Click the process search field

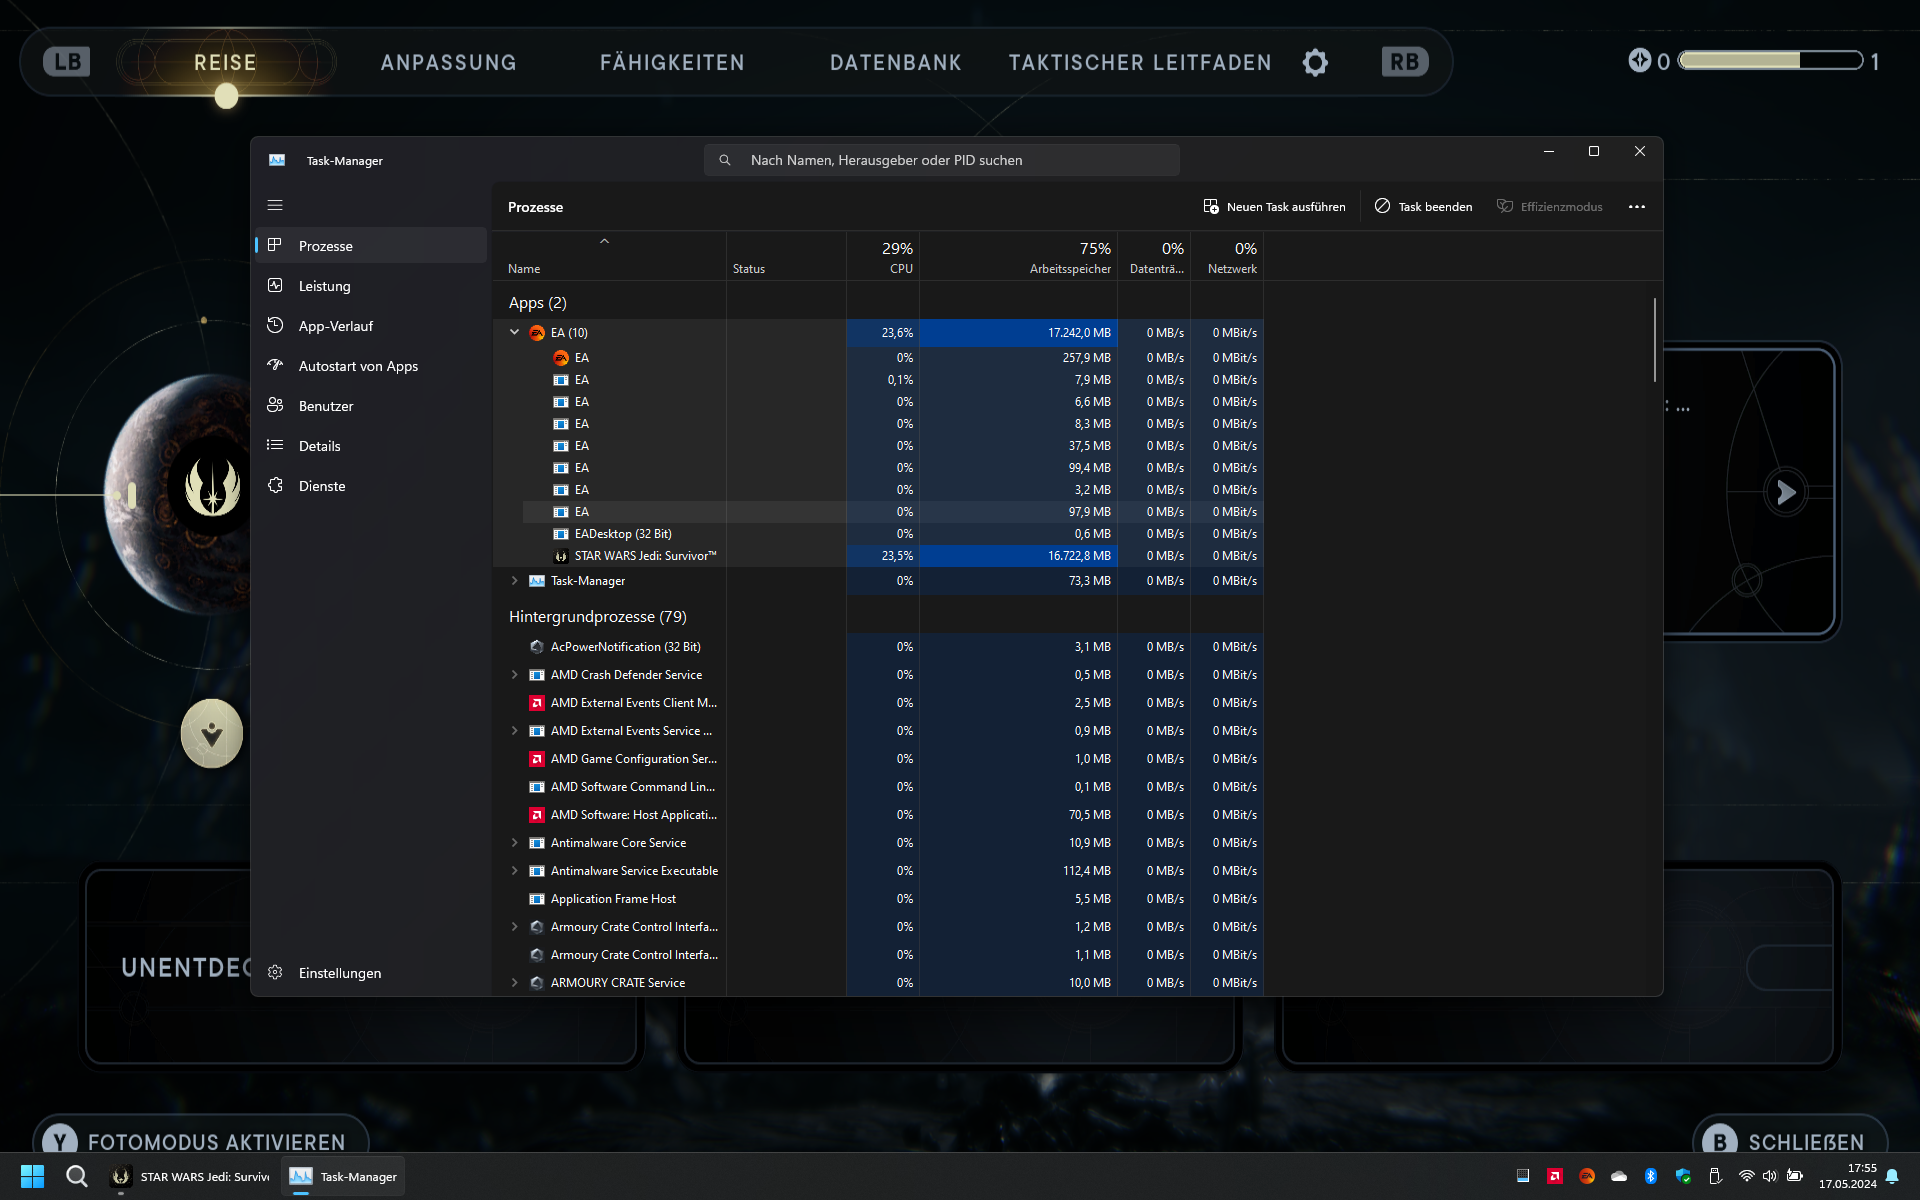point(940,159)
